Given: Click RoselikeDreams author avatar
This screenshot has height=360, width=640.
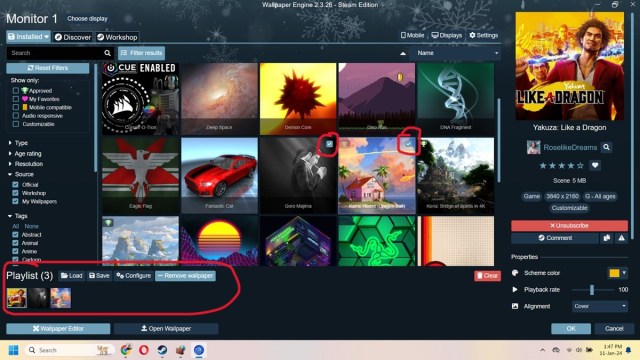Looking at the screenshot, I should (x=533, y=147).
